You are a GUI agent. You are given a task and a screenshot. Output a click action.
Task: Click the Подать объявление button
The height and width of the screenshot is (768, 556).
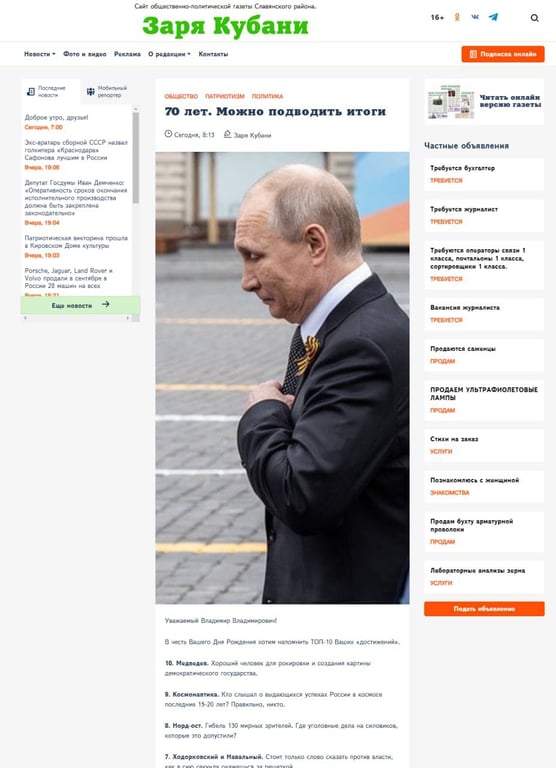[484, 609]
